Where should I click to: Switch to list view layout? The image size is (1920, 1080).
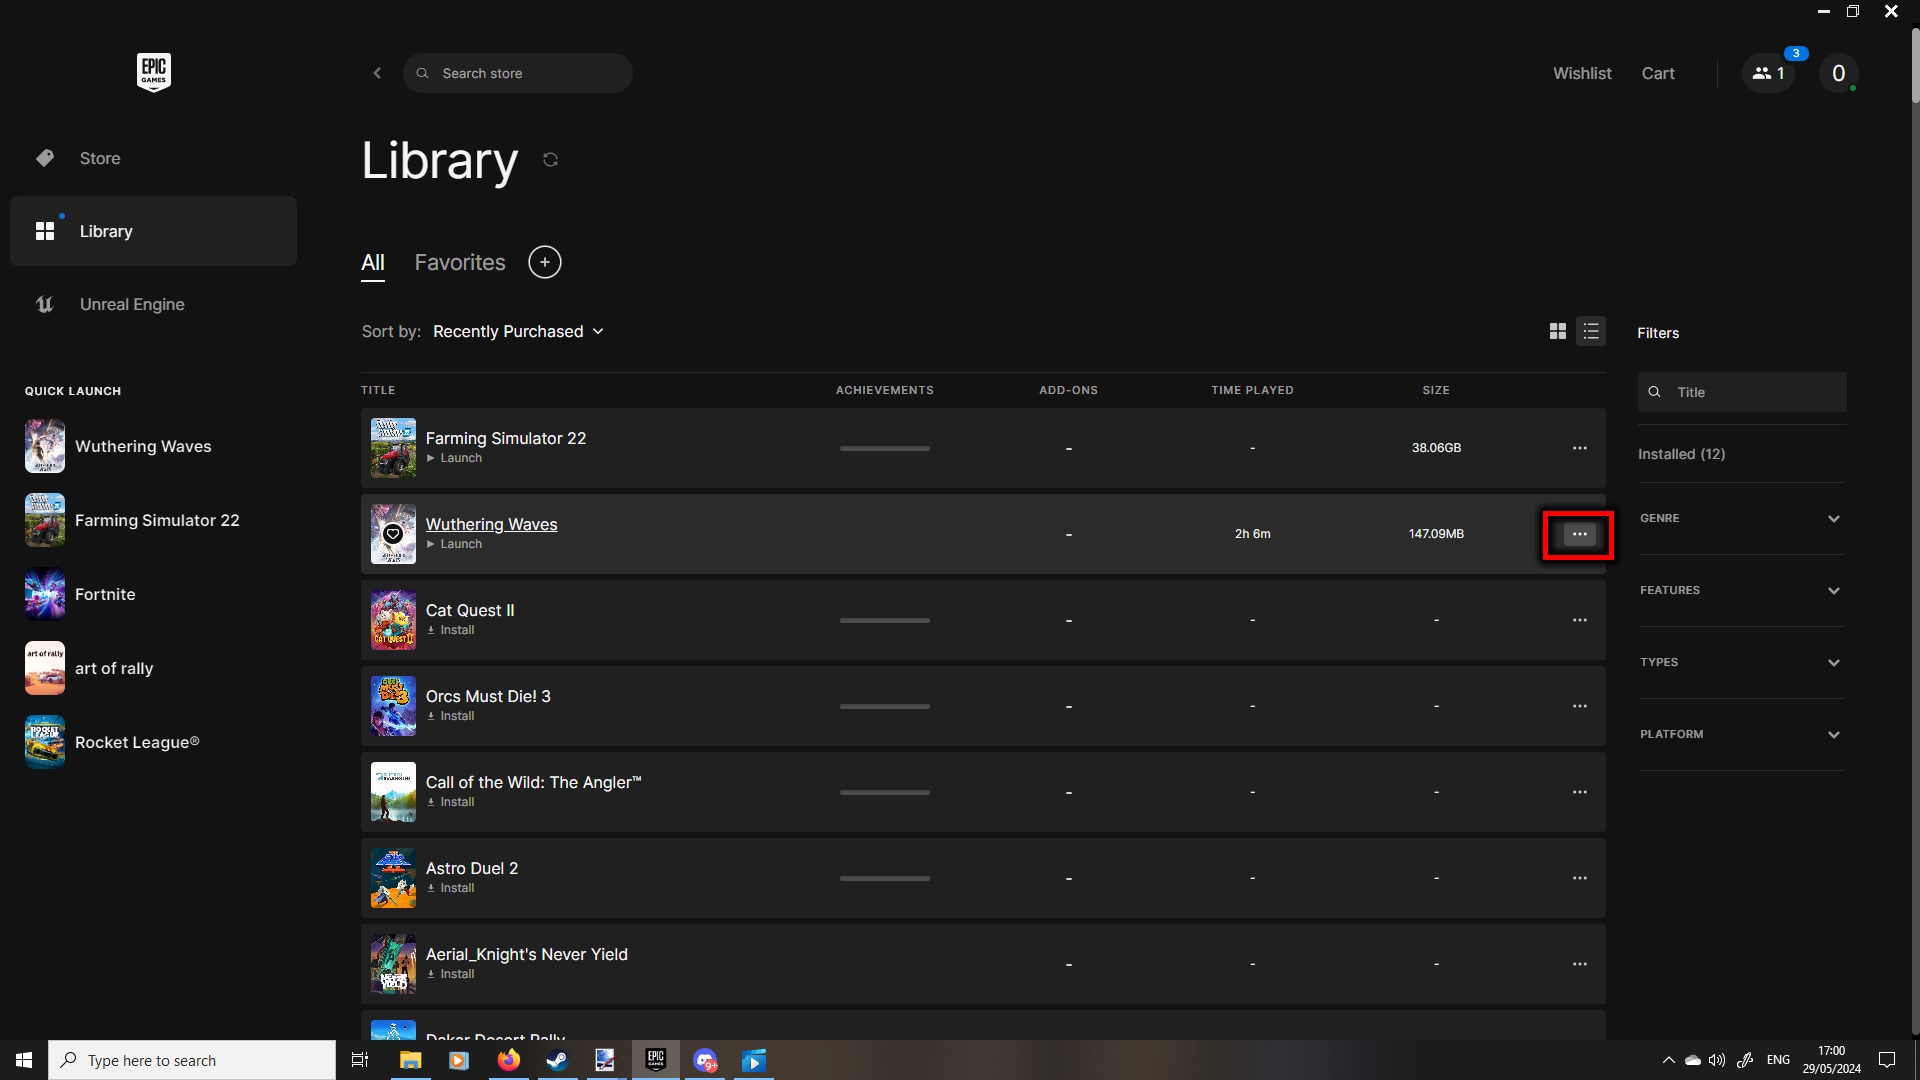tap(1591, 331)
